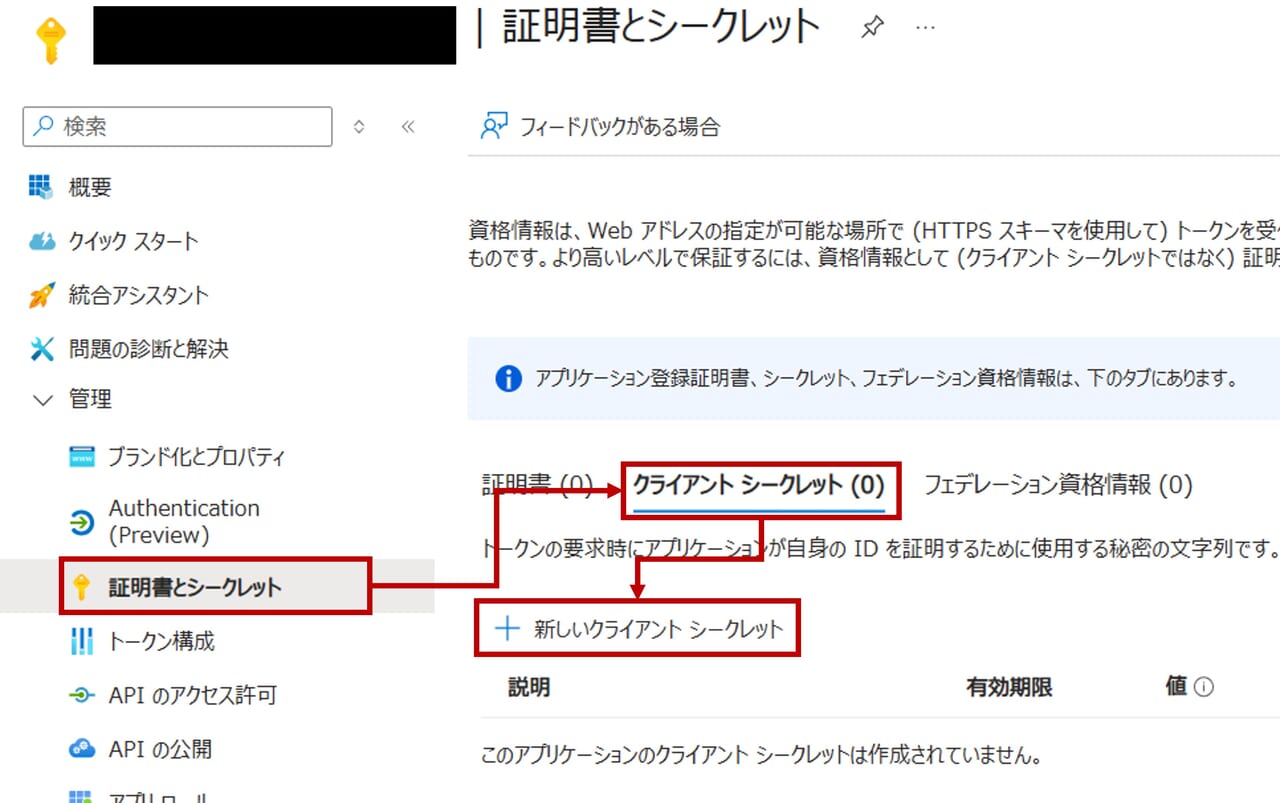The image size is (1280, 803).
Task: Click the ブランド化とプロパティ icon
Action: click(82, 457)
